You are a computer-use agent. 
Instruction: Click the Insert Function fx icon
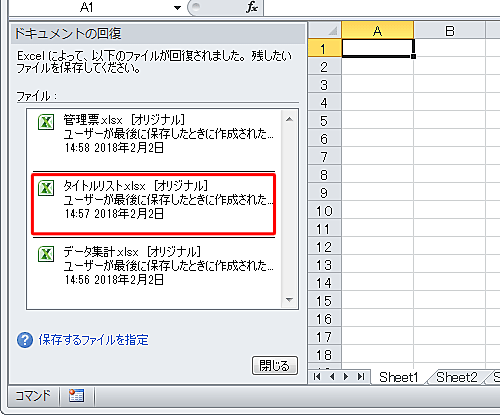click(252, 7)
